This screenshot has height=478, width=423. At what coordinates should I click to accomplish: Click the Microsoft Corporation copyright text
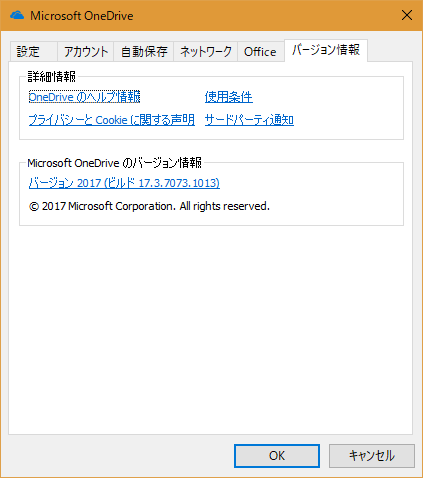pyautogui.click(x=149, y=206)
